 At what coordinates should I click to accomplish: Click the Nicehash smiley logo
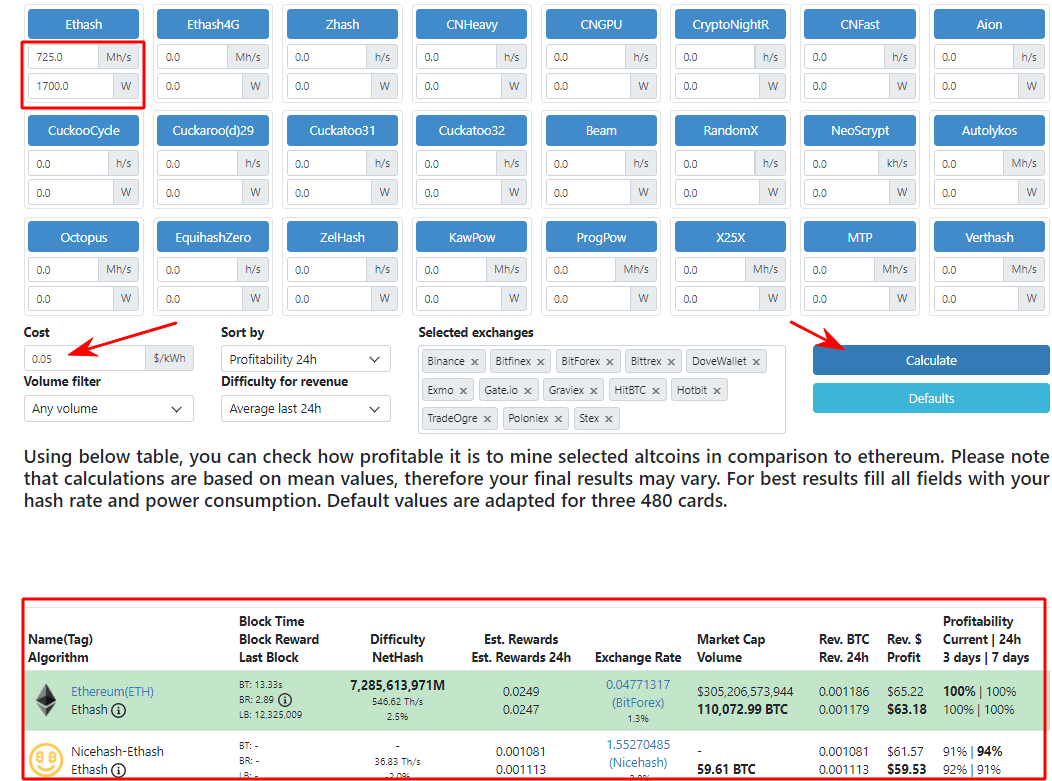[46, 760]
